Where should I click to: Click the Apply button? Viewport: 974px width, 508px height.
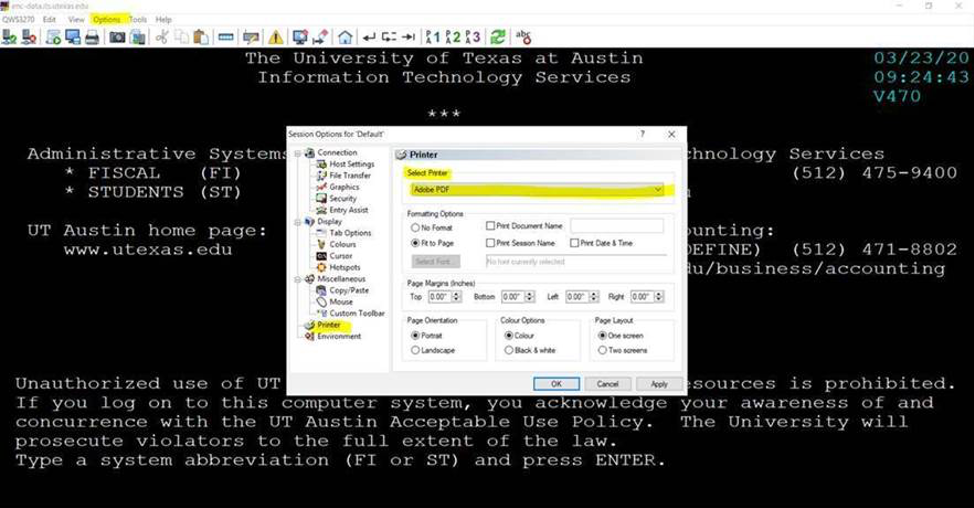click(658, 384)
